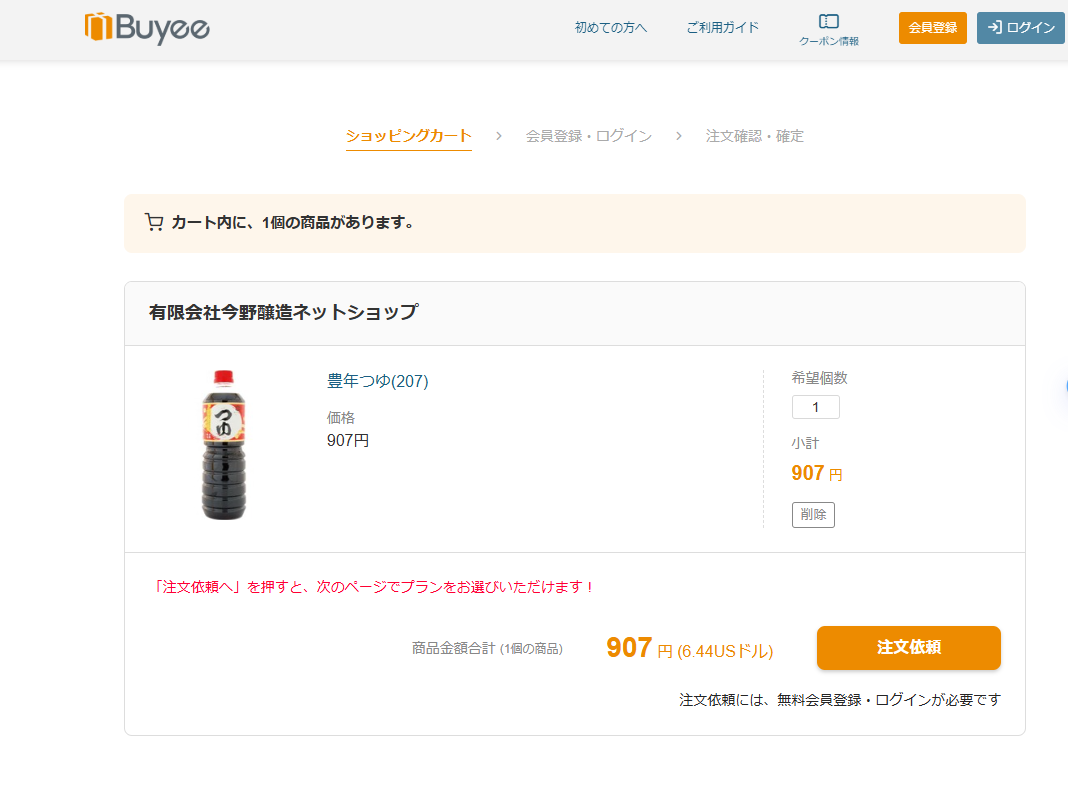This screenshot has width=1068, height=790.
Task: Click the 価格 907円 price text
Action: 348,441
